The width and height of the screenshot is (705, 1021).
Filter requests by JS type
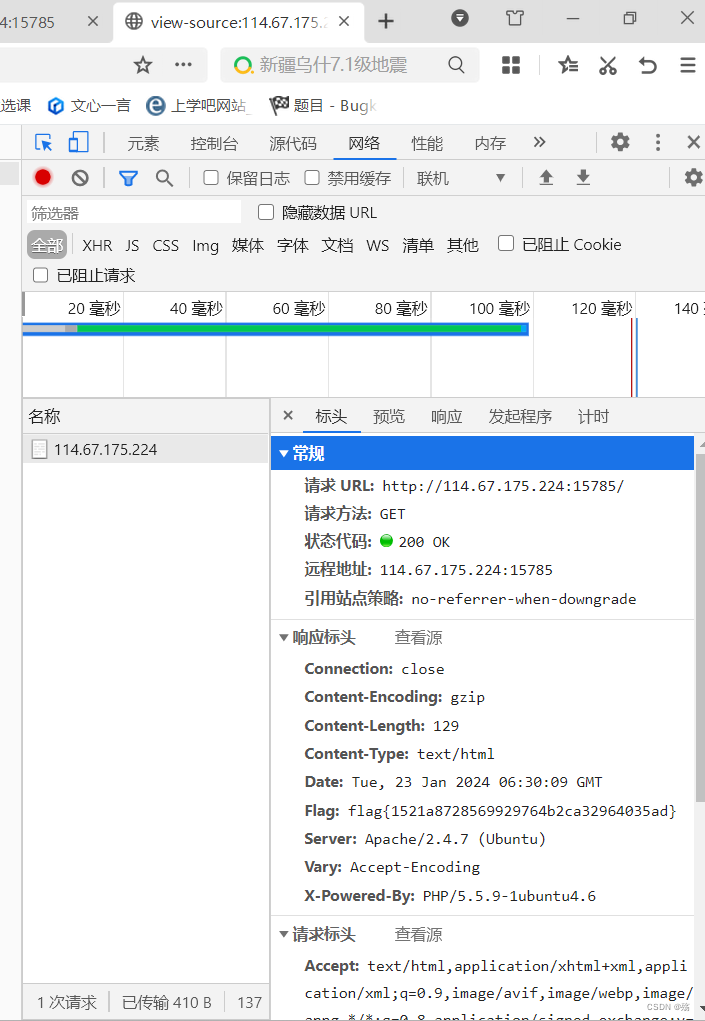(132, 245)
